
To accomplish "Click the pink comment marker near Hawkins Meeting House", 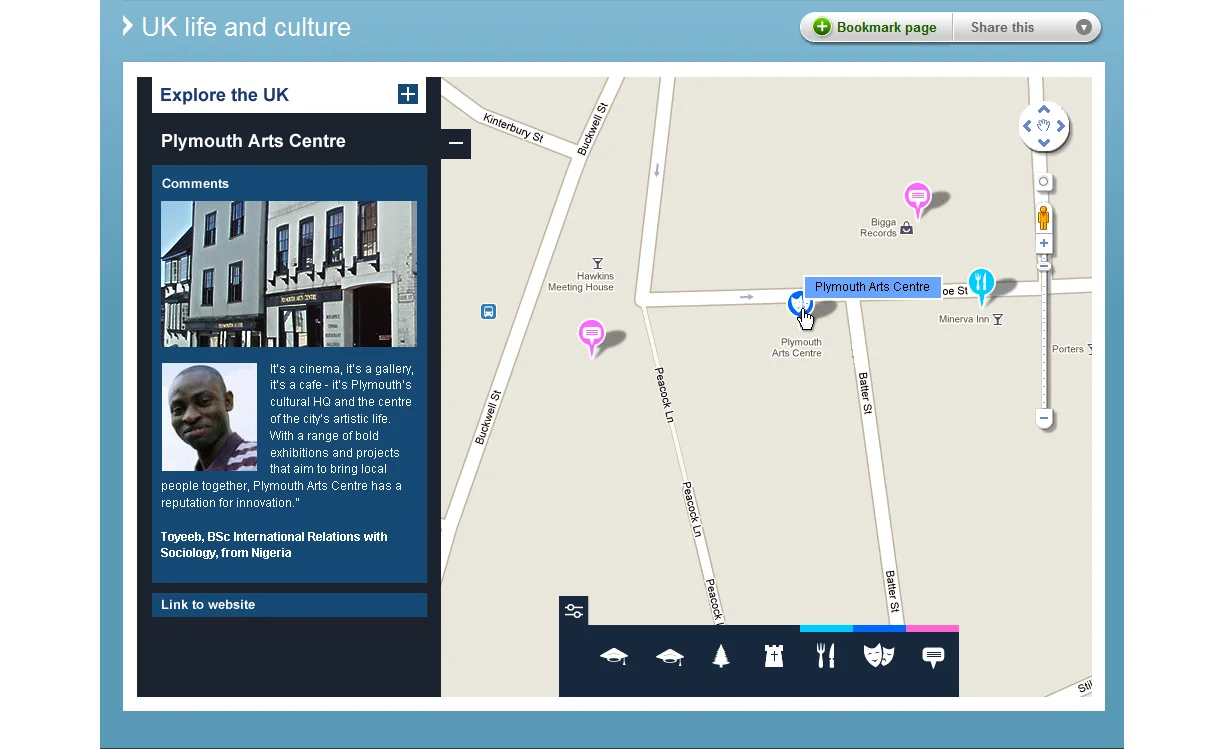I will click(x=592, y=337).
